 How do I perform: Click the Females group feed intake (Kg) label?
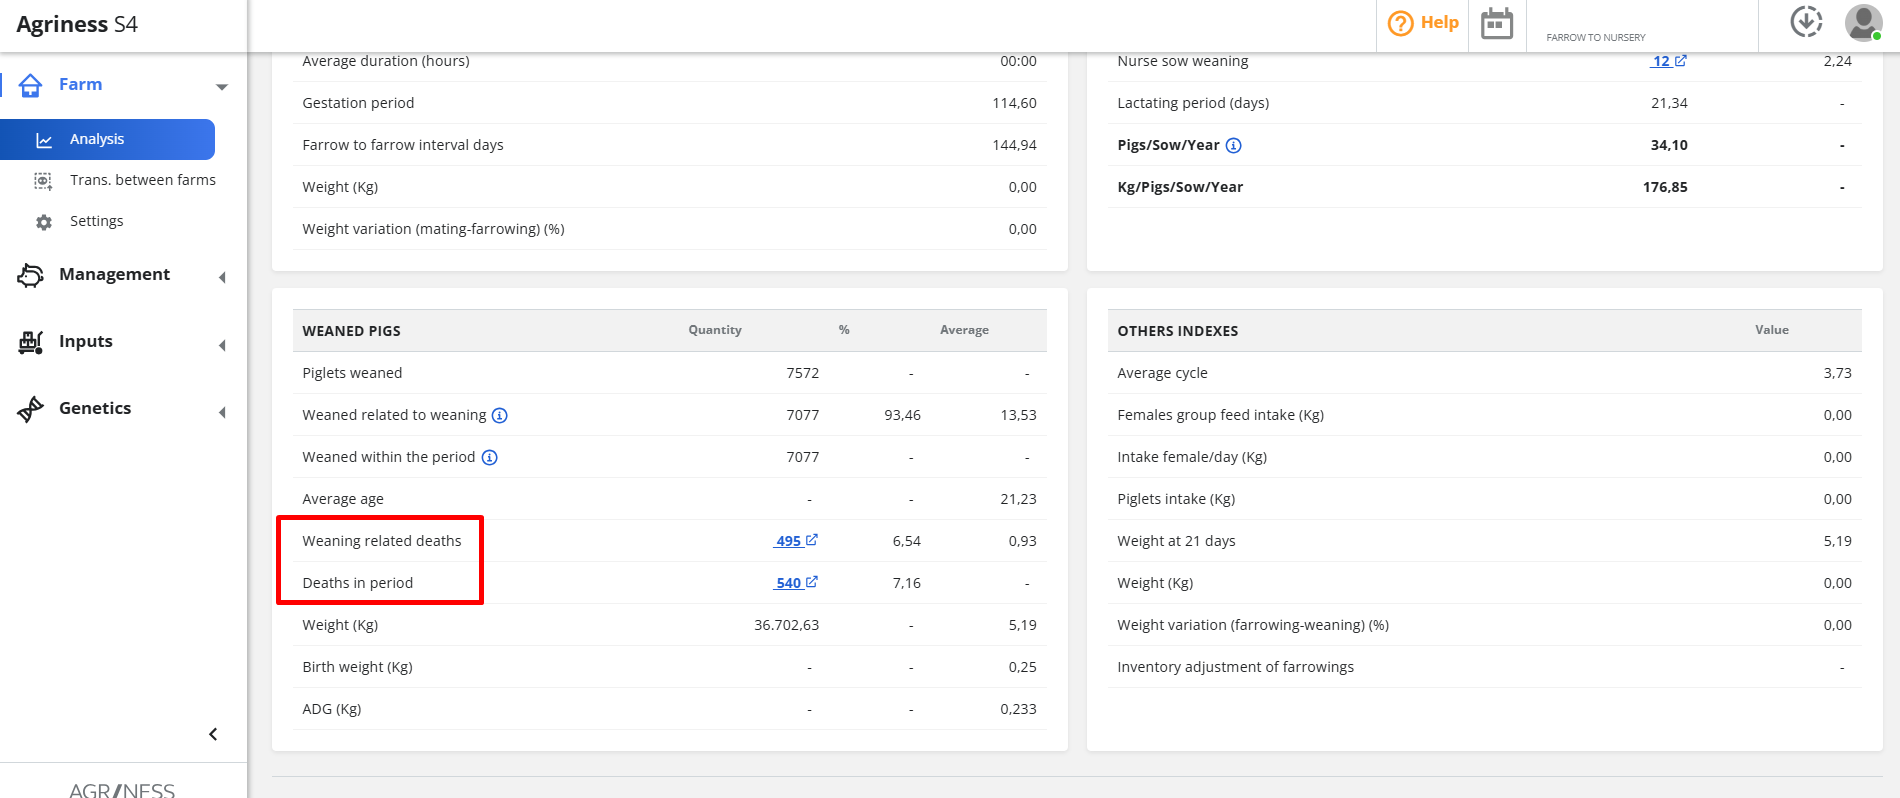click(1221, 415)
